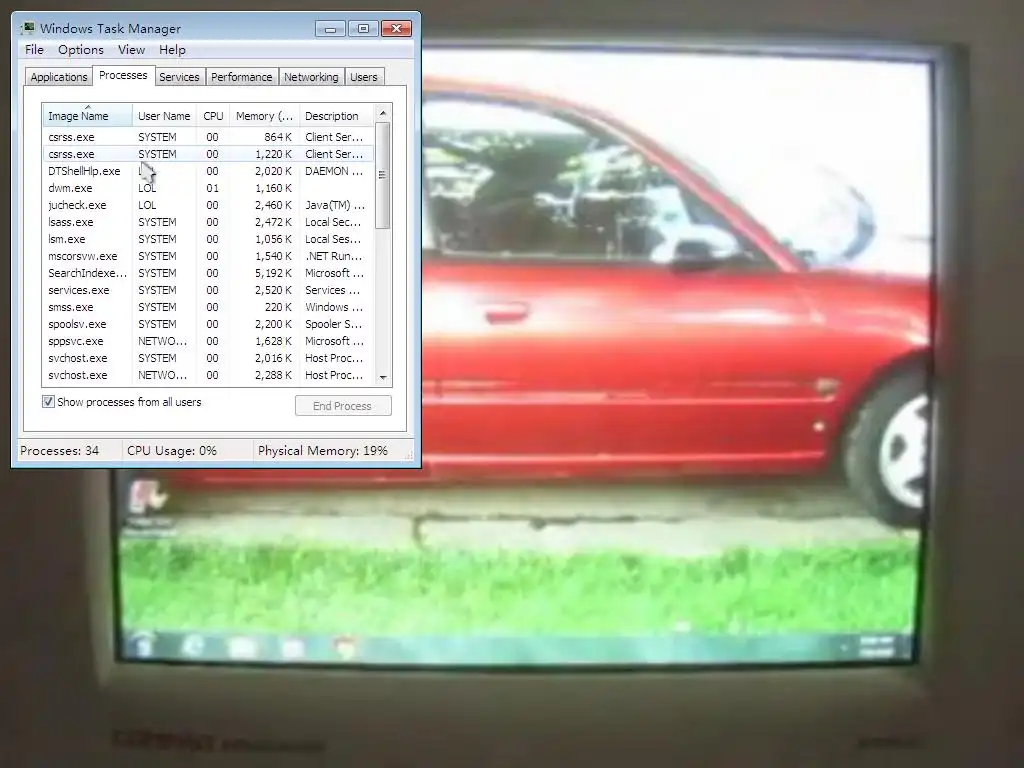
Task: Click the Task Manager title bar icon
Action: (x=27, y=28)
